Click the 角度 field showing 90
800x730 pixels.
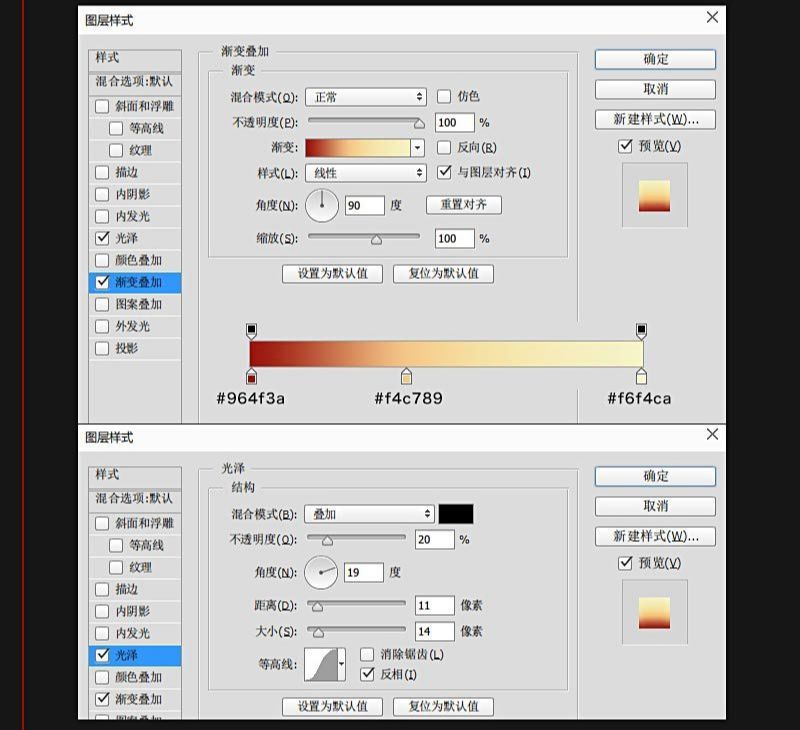pos(365,206)
